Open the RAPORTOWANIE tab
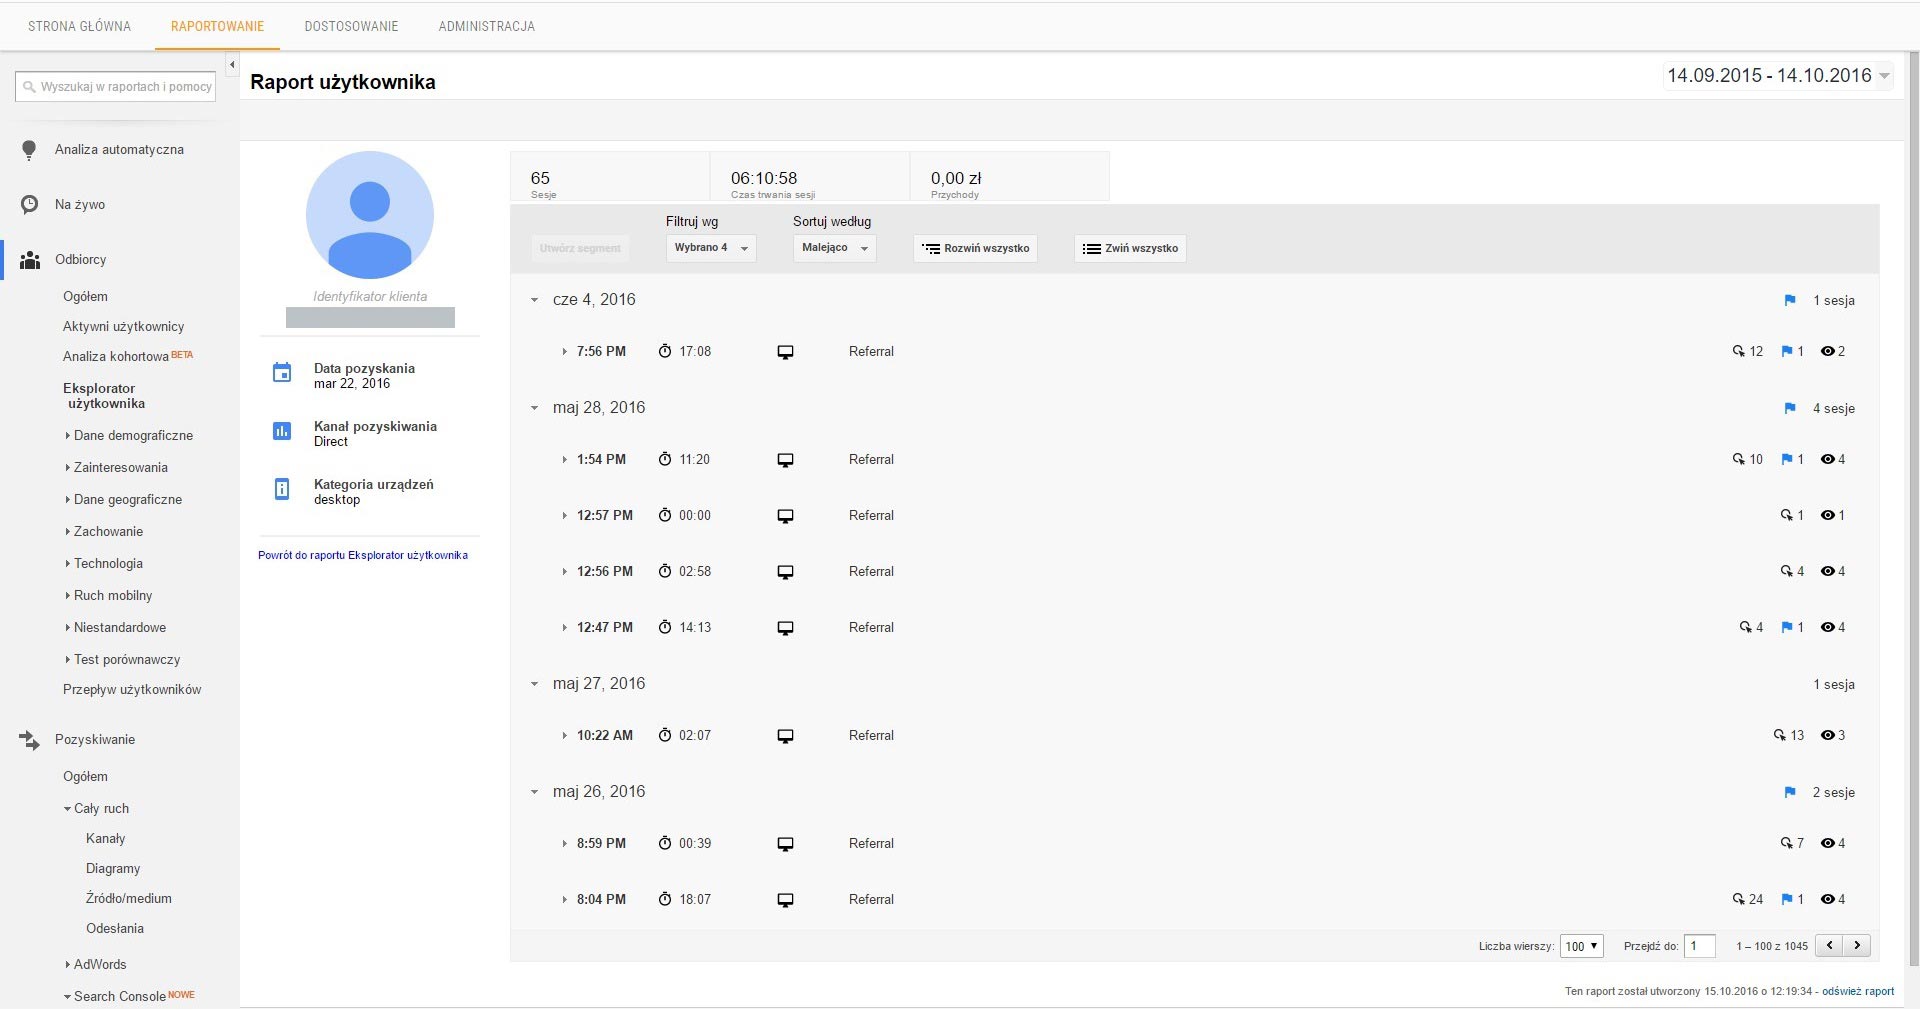 [x=217, y=26]
